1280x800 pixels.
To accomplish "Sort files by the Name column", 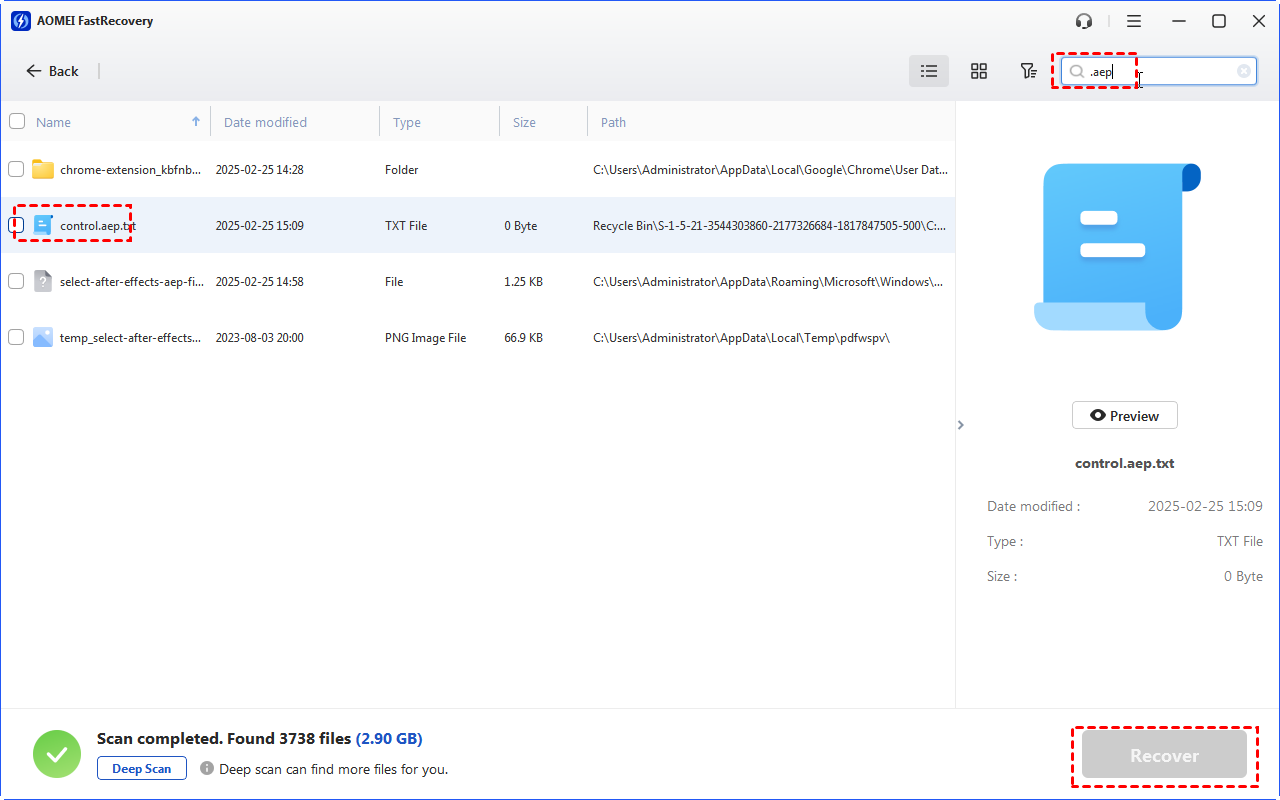I will point(53,122).
